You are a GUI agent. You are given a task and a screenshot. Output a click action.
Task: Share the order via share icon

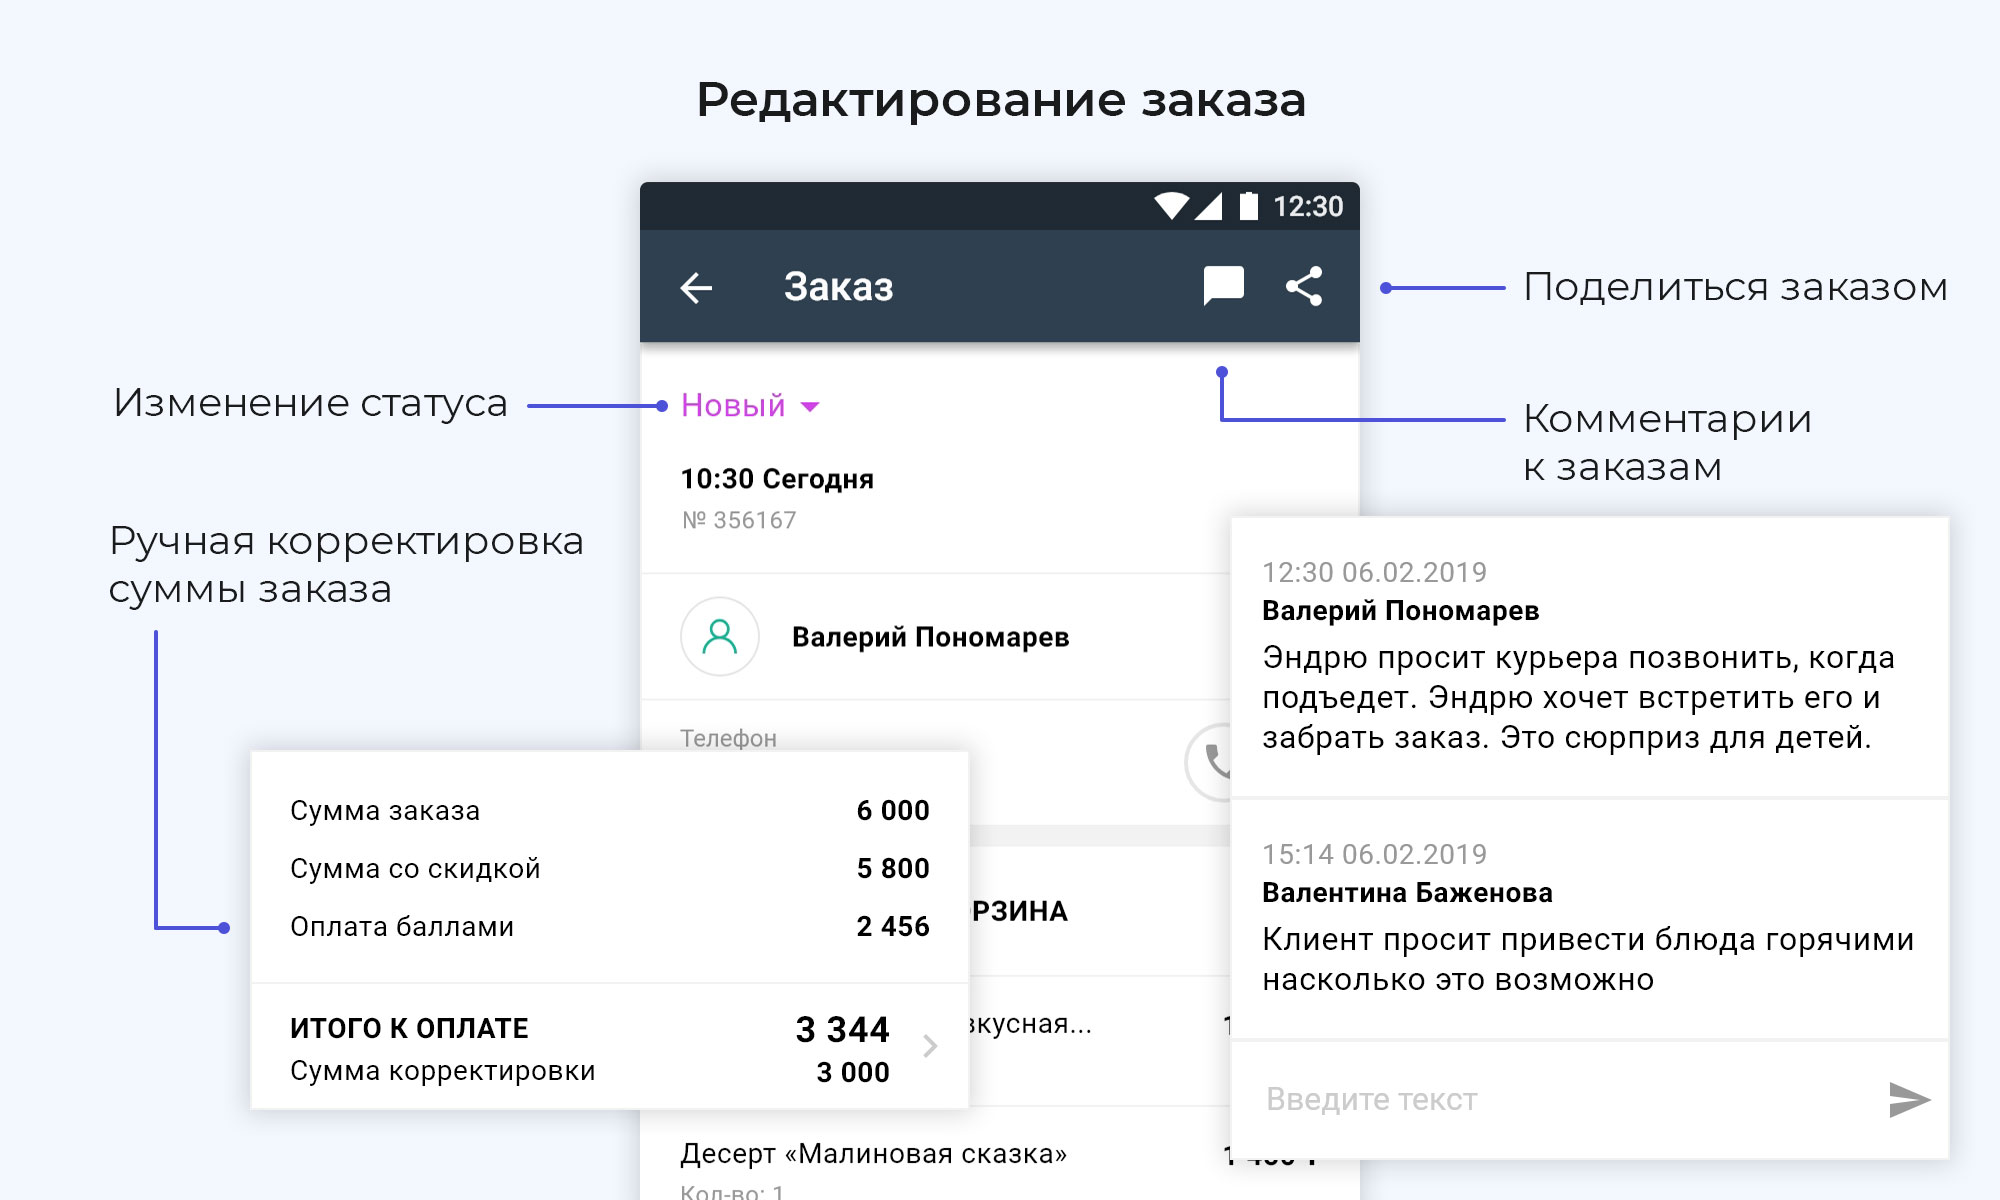click(1304, 286)
